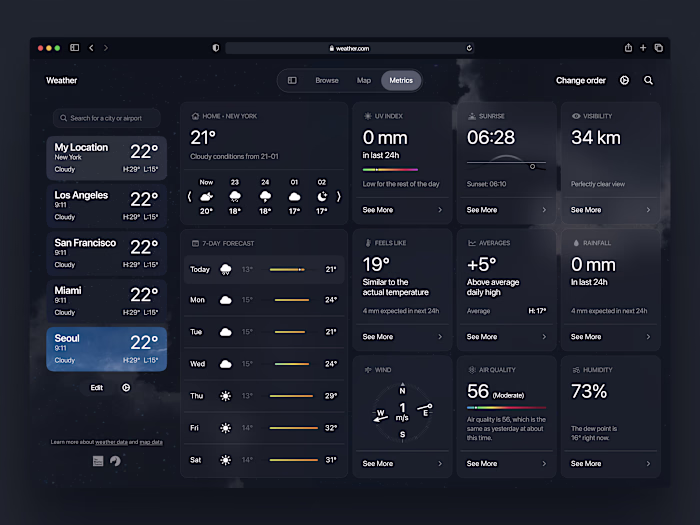Select the Miami city card

pyautogui.click(x=107, y=301)
